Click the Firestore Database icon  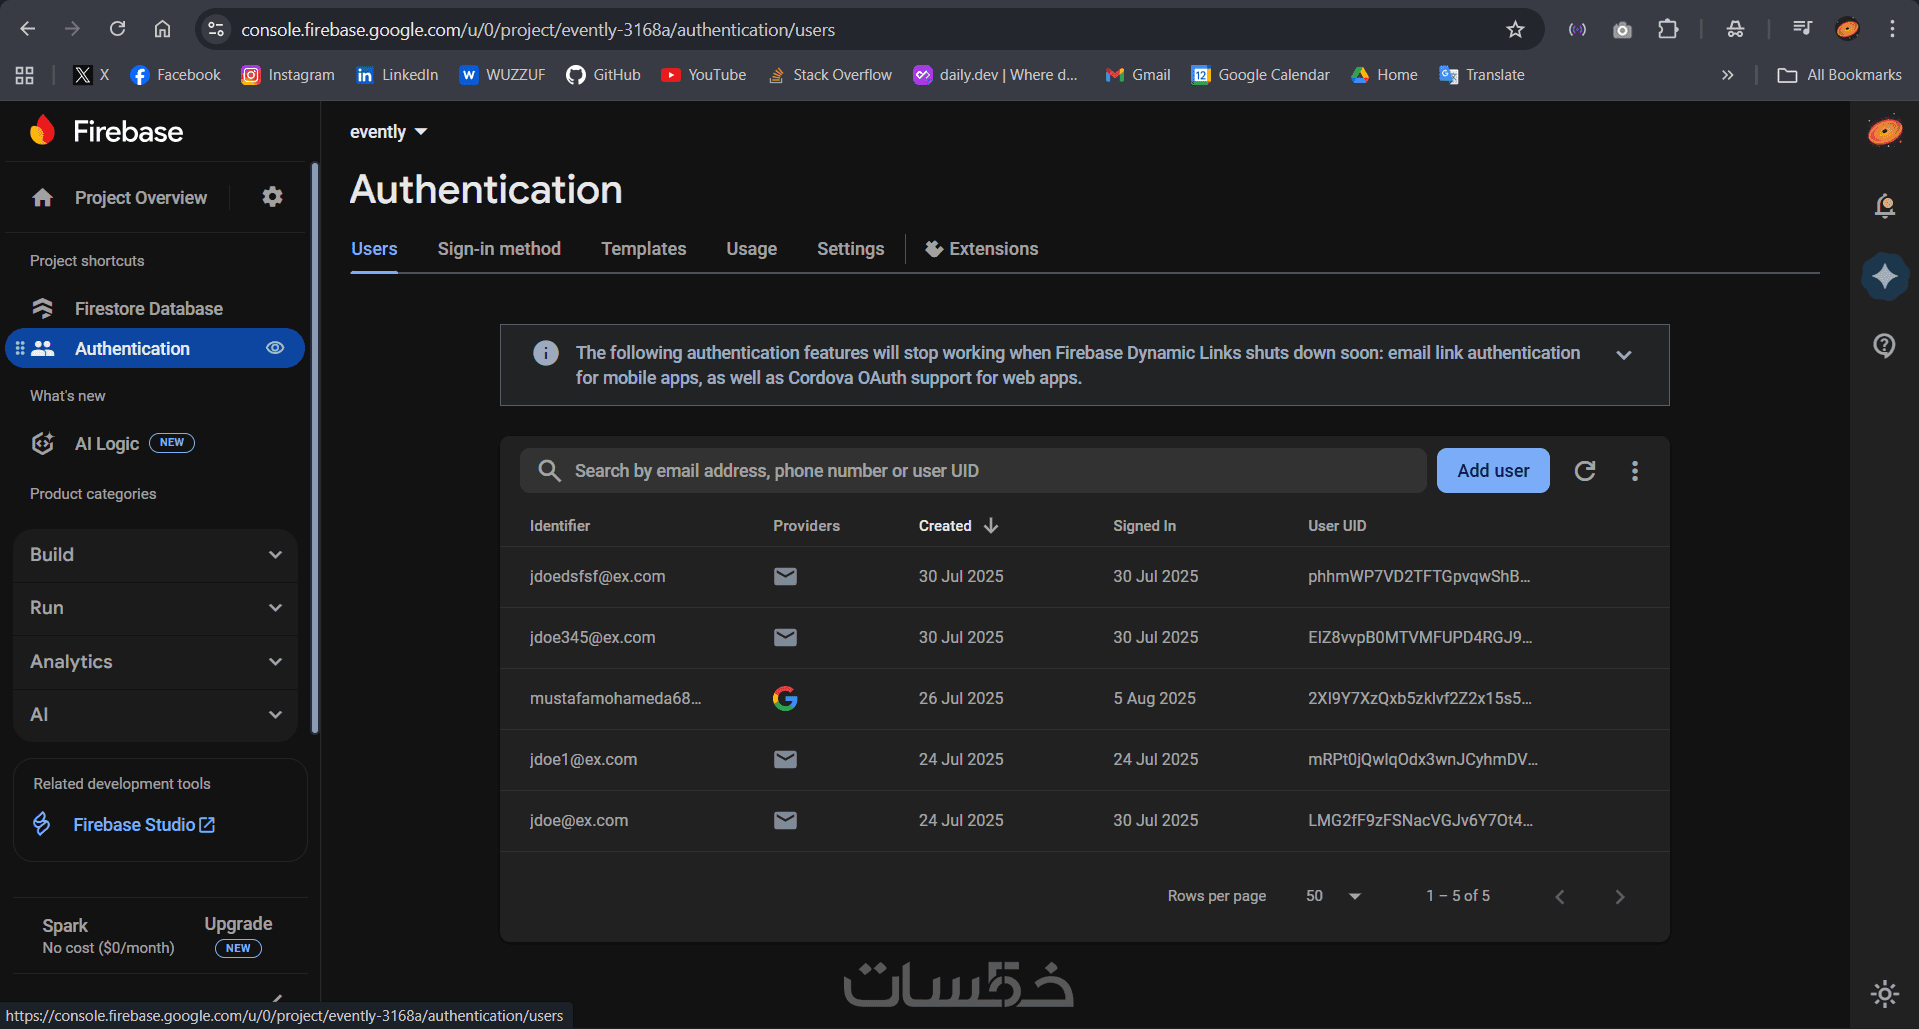tap(42, 308)
